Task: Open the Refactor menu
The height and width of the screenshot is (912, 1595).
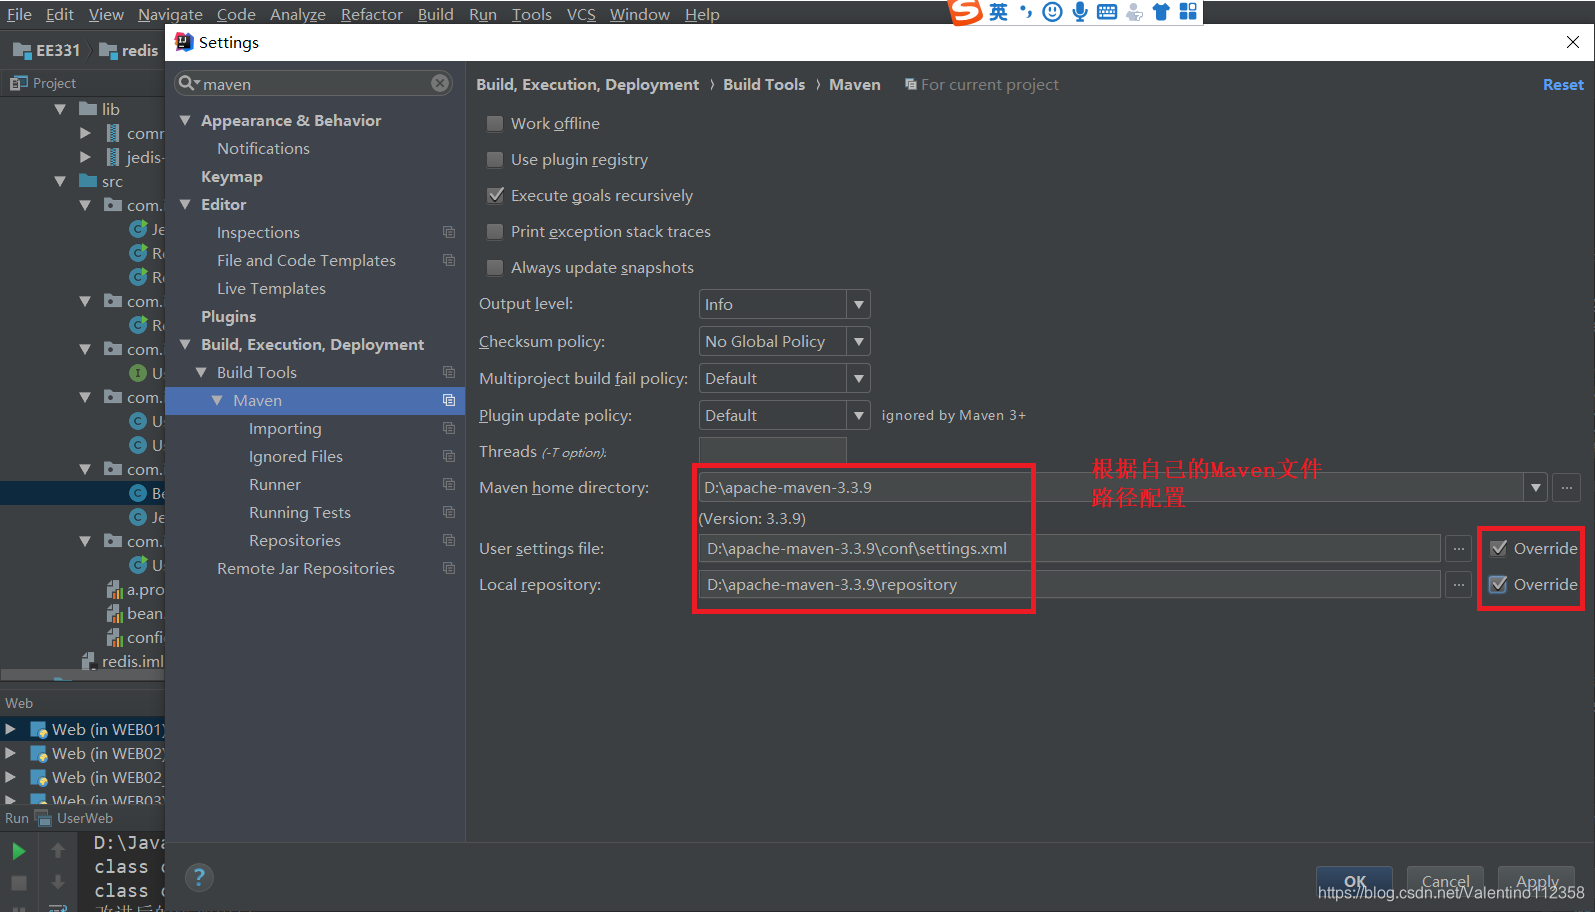Action: 371,14
